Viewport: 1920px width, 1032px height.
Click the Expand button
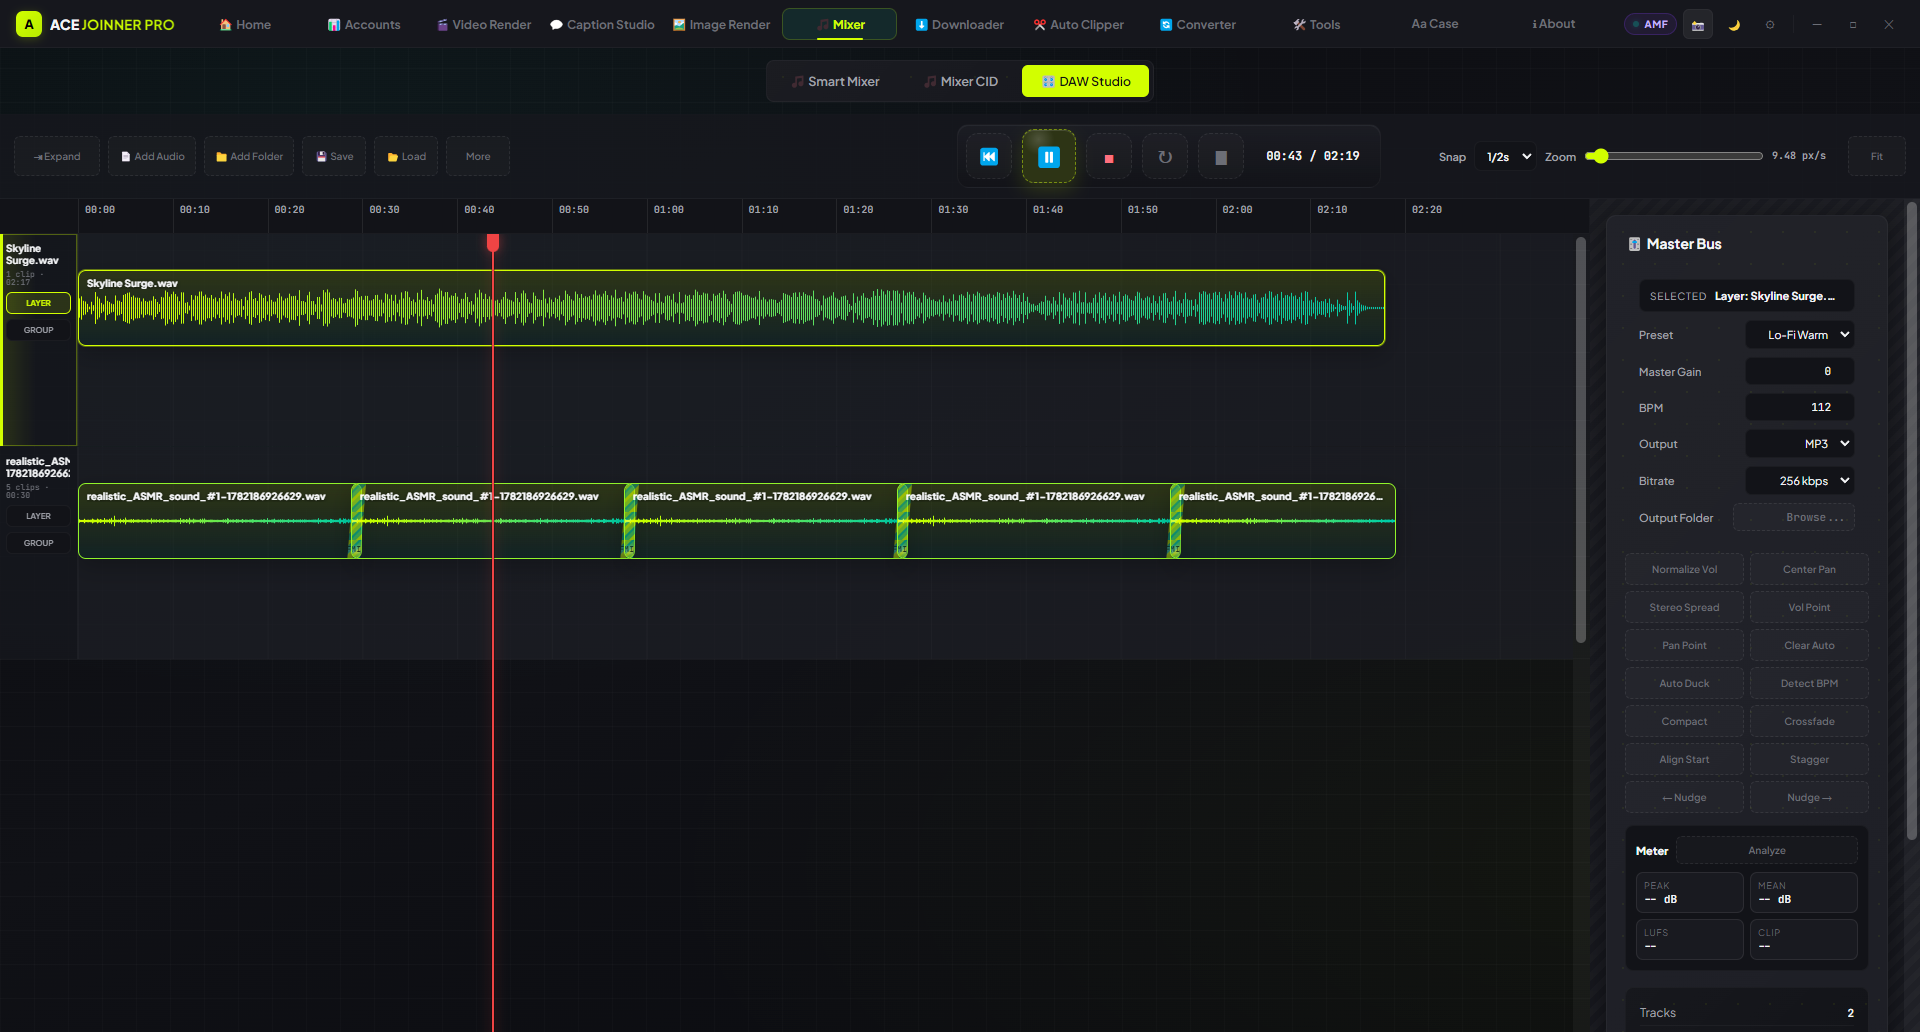pyautogui.click(x=57, y=157)
